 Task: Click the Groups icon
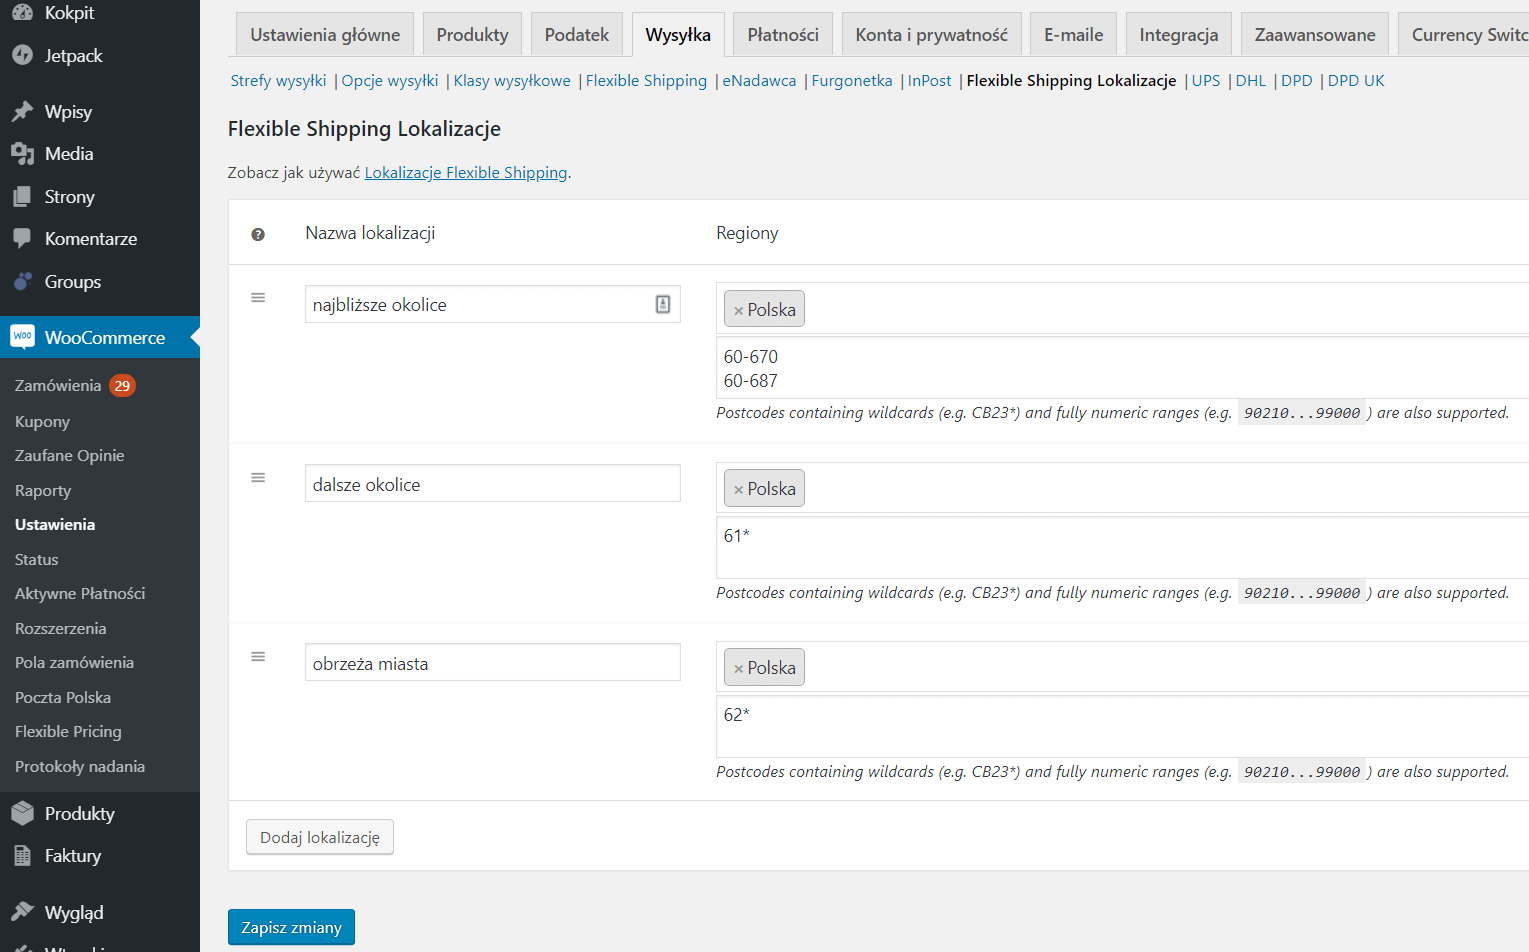(x=22, y=282)
